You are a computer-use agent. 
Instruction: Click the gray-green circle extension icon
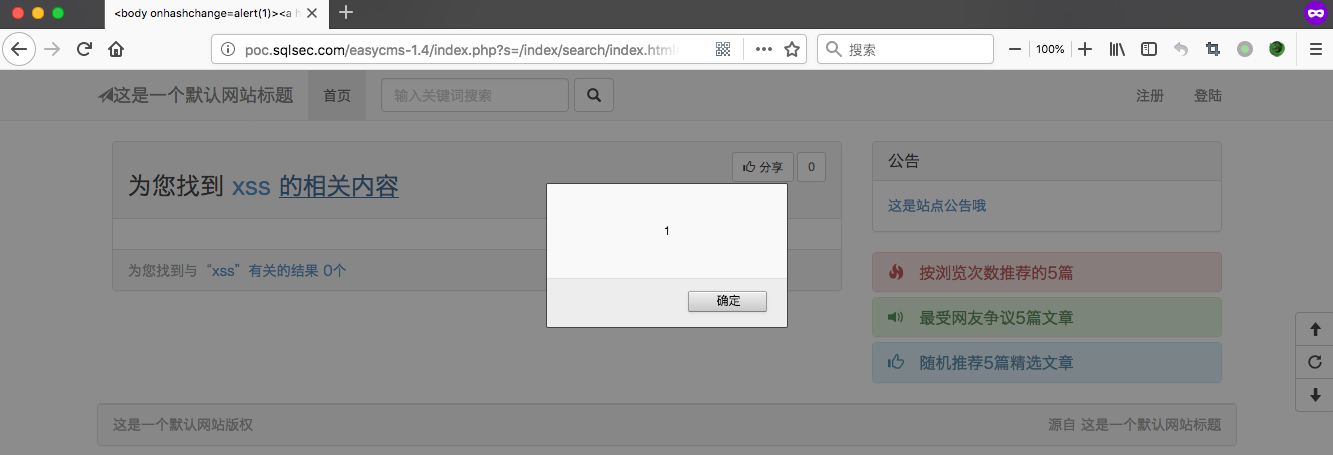click(1245, 49)
